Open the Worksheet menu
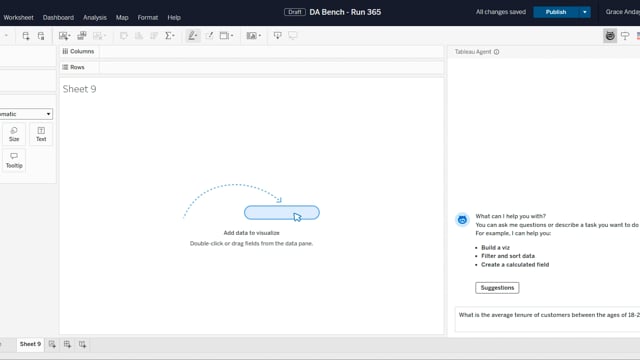Image resolution: width=640 pixels, height=360 pixels. pyautogui.click(x=18, y=18)
